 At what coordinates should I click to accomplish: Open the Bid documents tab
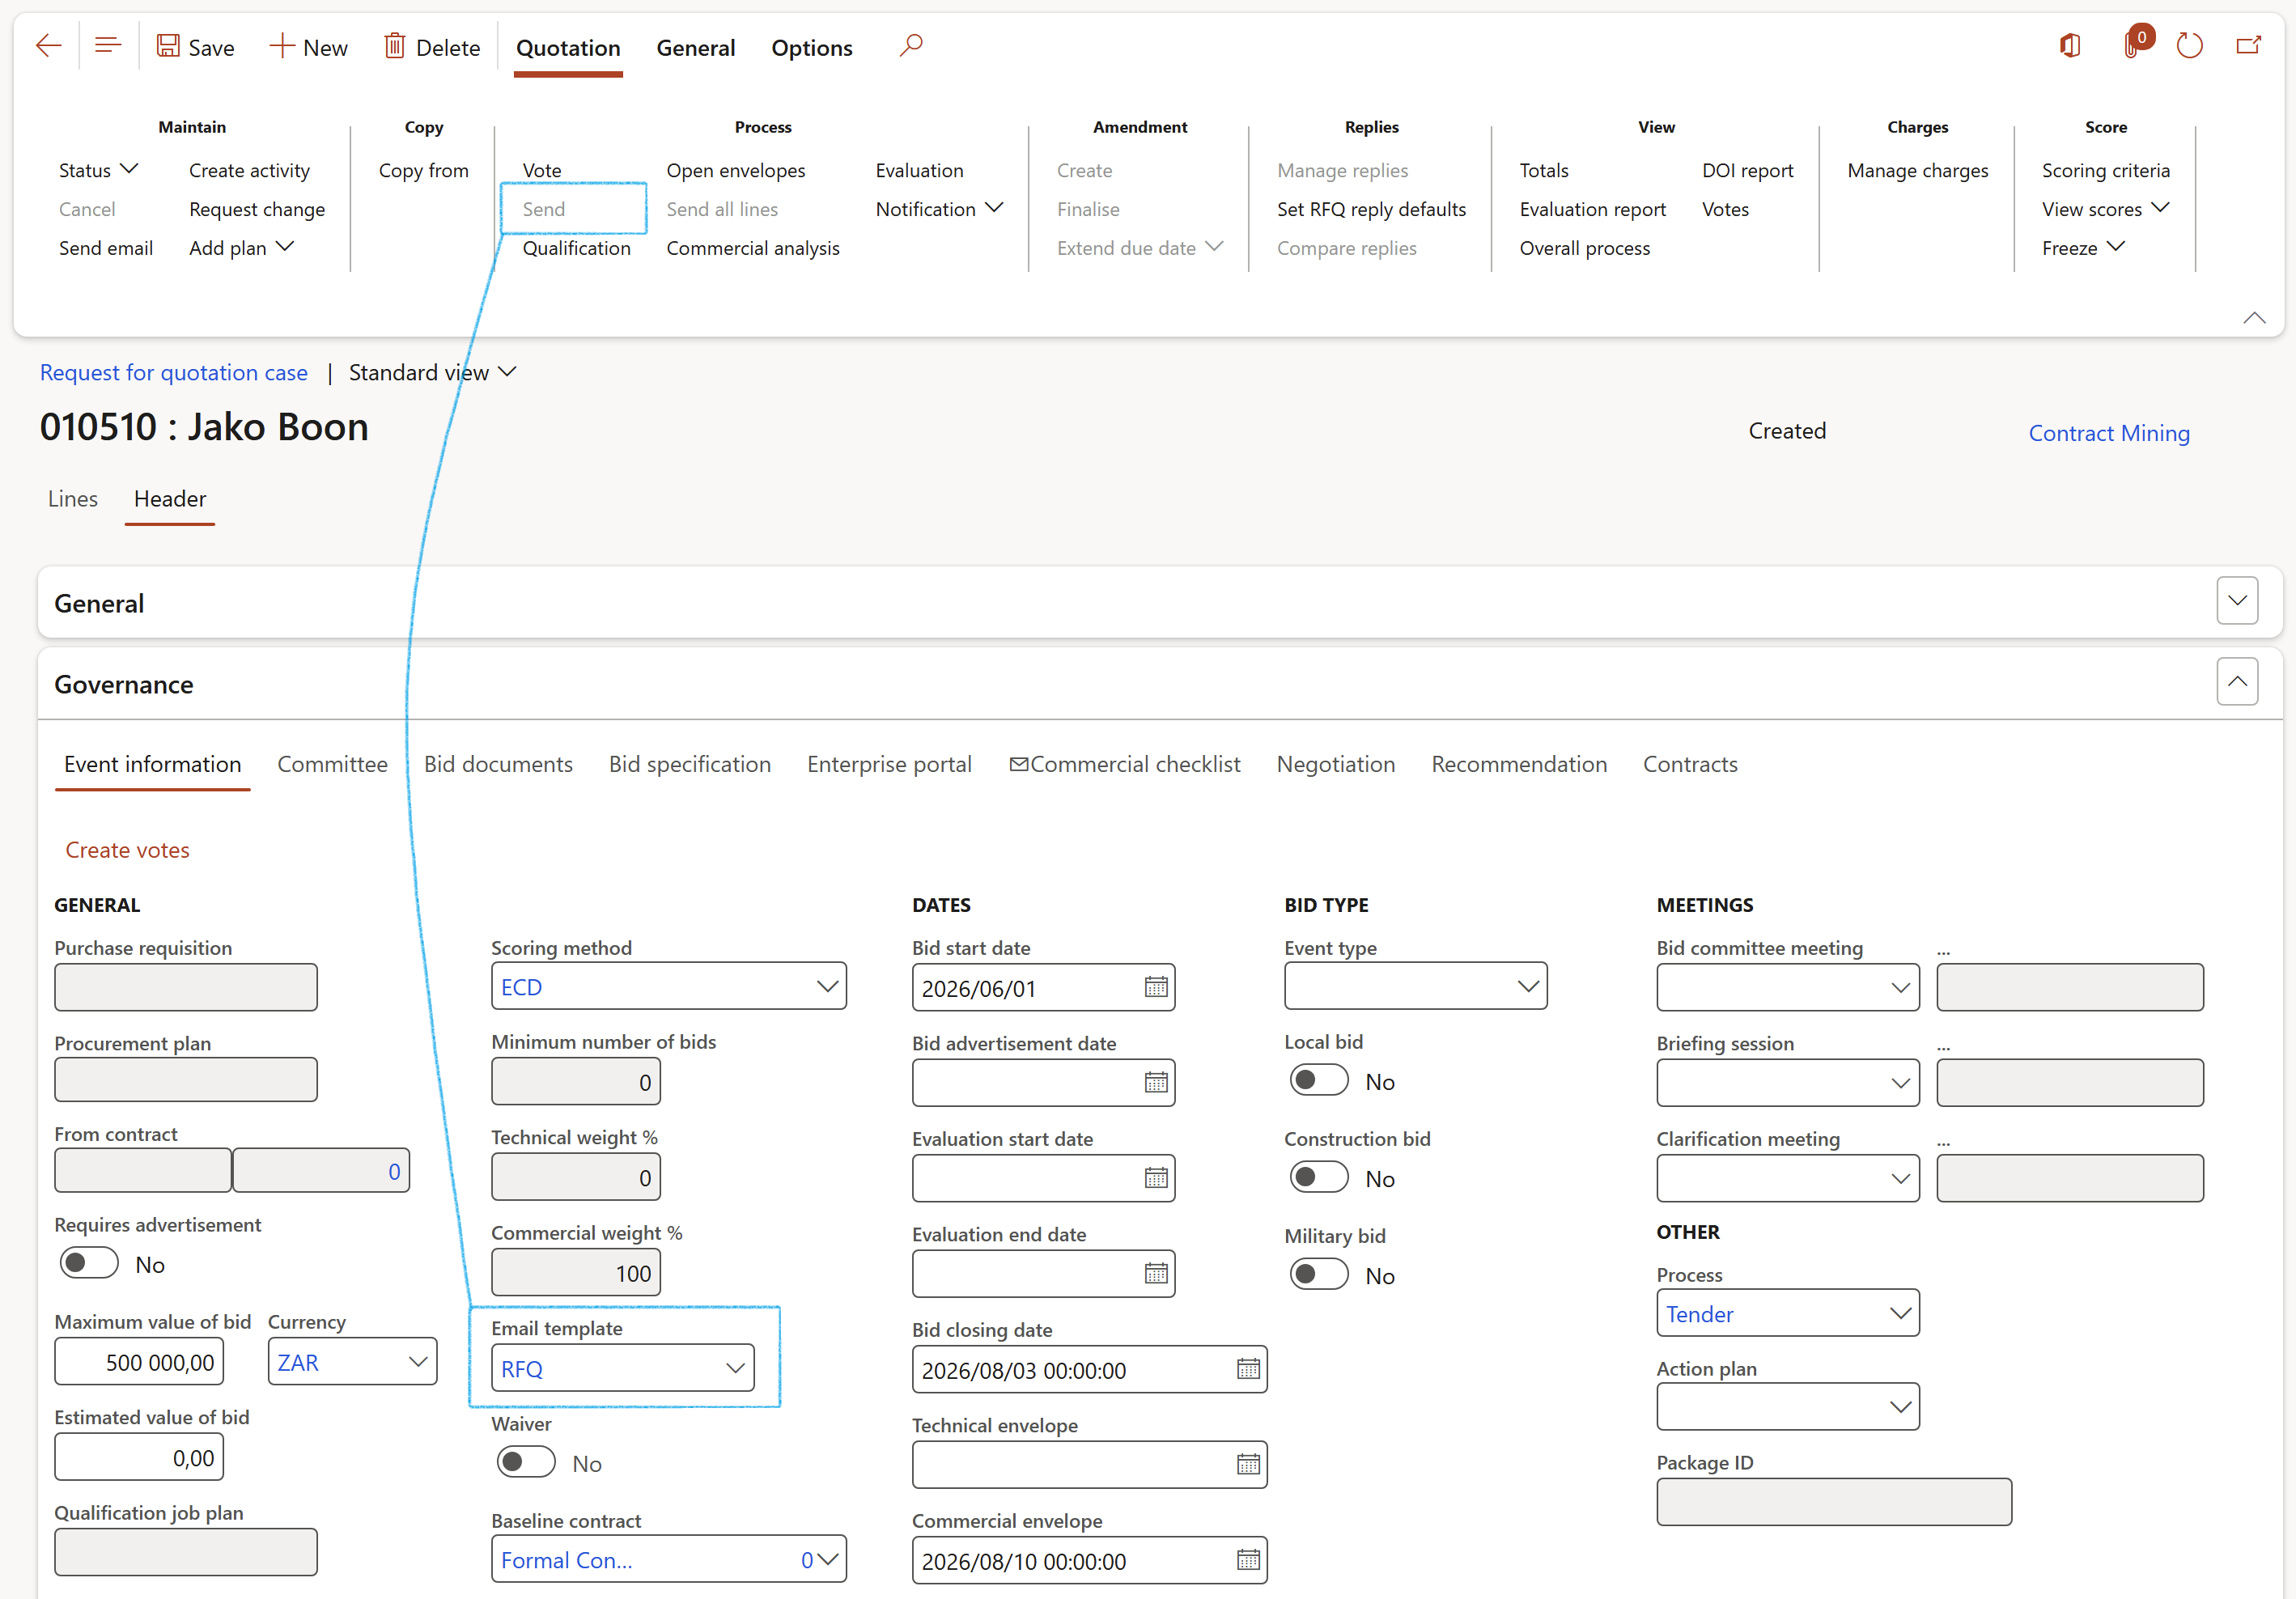tap(498, 764)
